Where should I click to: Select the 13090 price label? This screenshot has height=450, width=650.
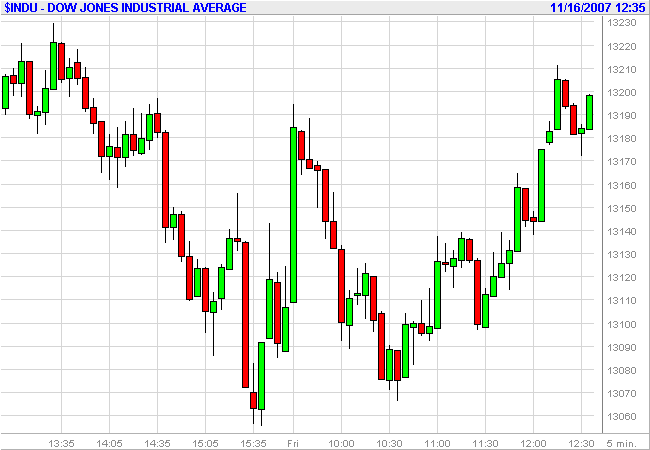621,347
